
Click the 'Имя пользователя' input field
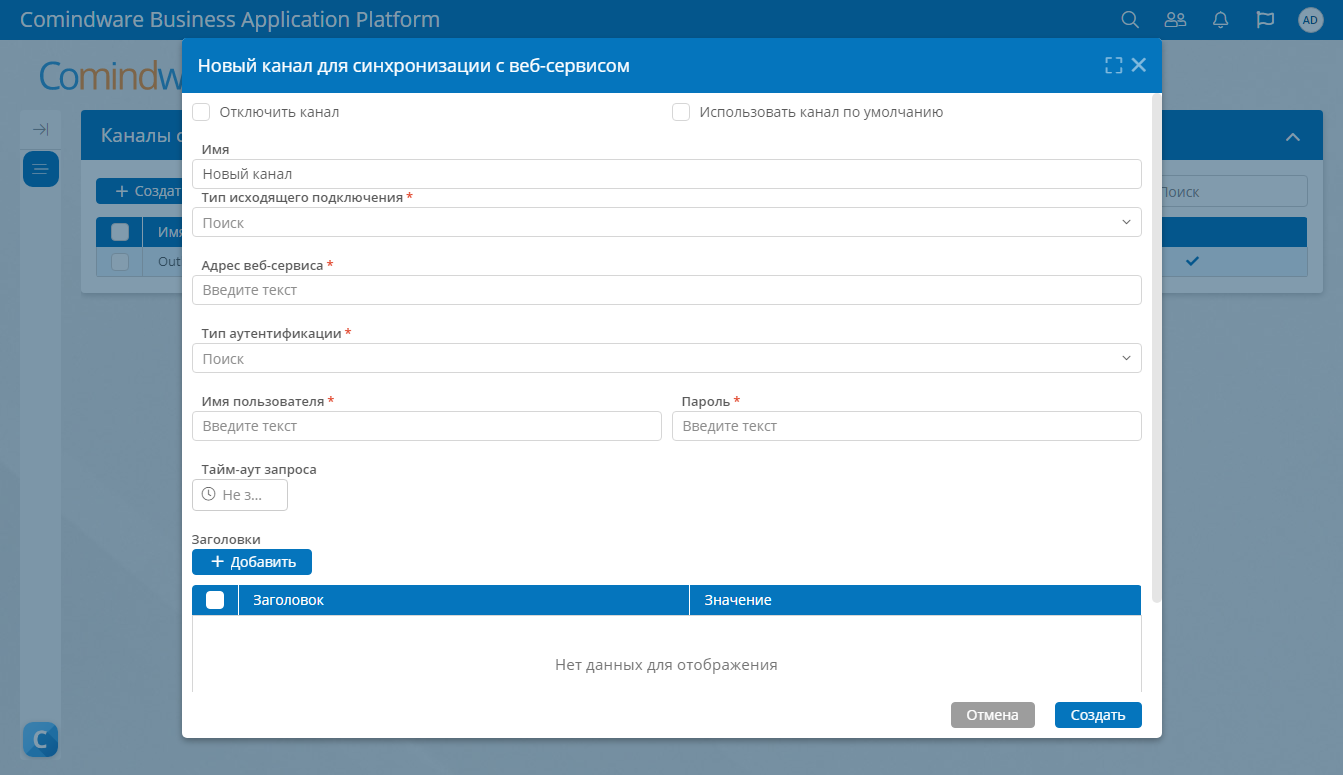[x=427, y=426]
